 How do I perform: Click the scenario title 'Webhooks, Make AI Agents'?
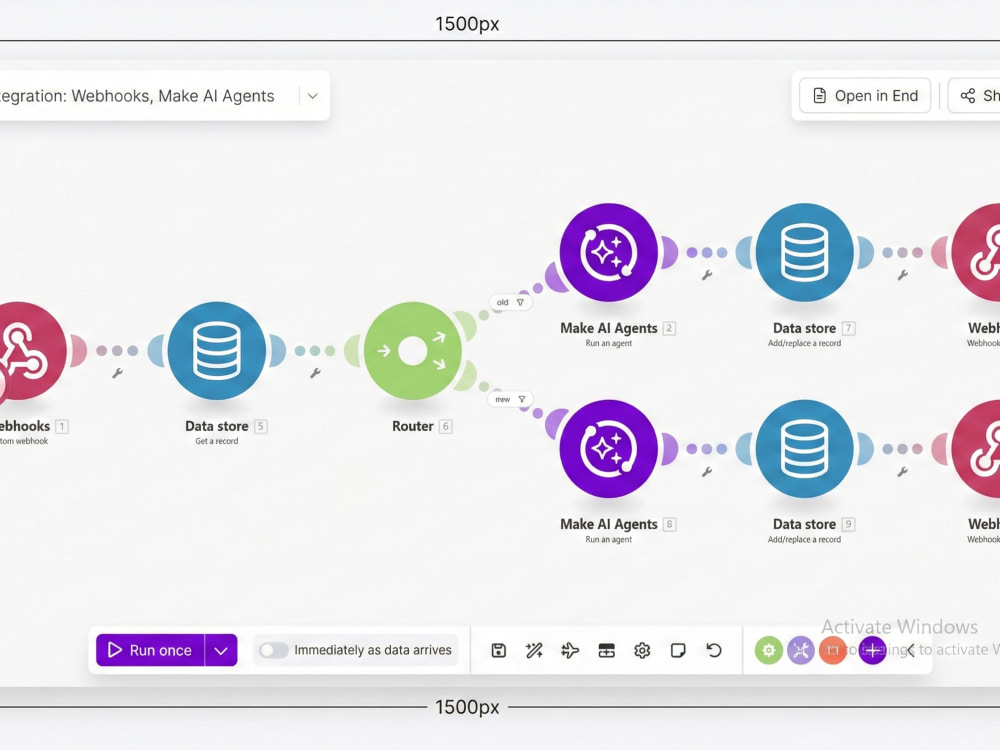click(x=173, y=96)
